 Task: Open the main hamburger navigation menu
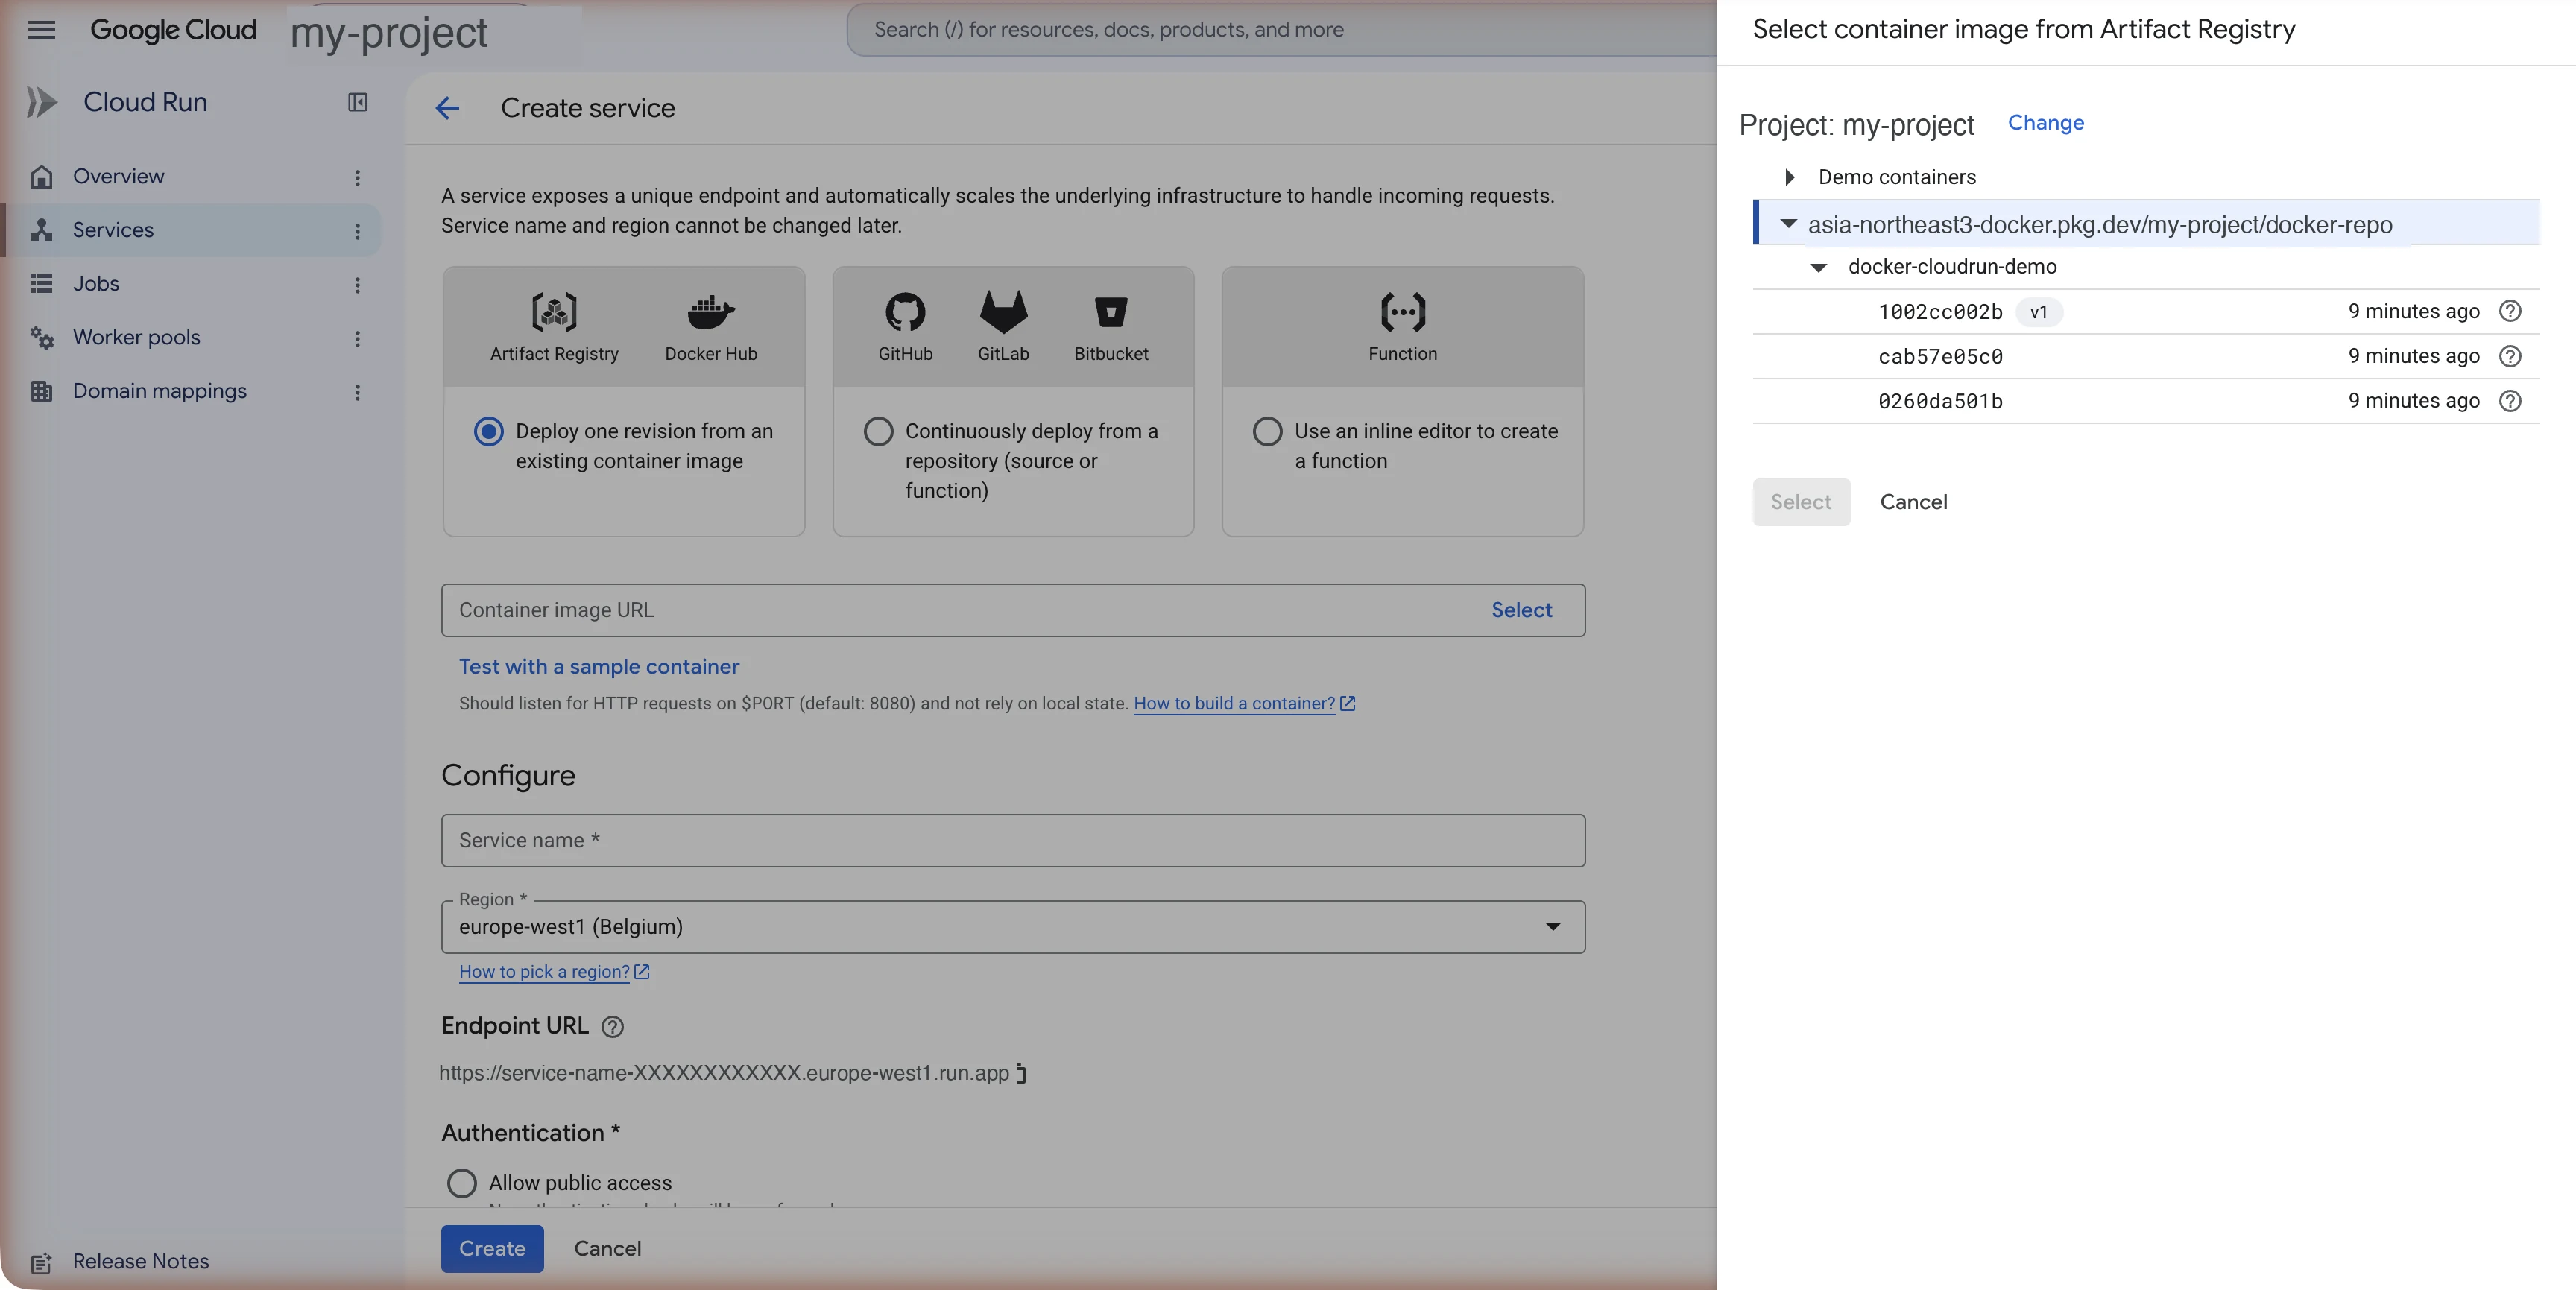[41, 30]
